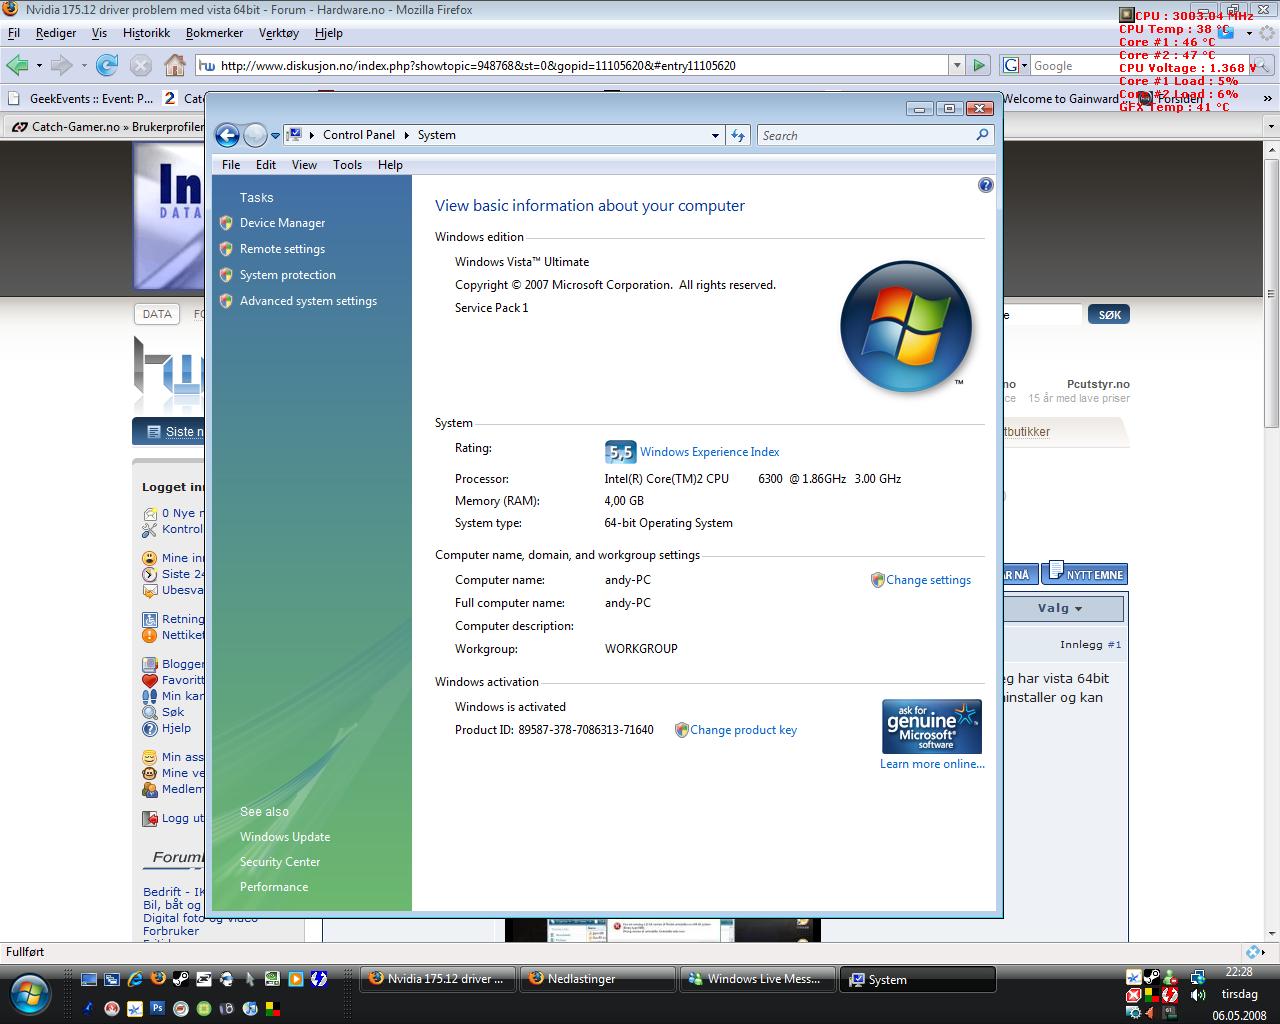This screenshot has height=1024, width=1280.
Task: Open Advanced system settings link
Action: pyautogui.click(x=308, y=301)
